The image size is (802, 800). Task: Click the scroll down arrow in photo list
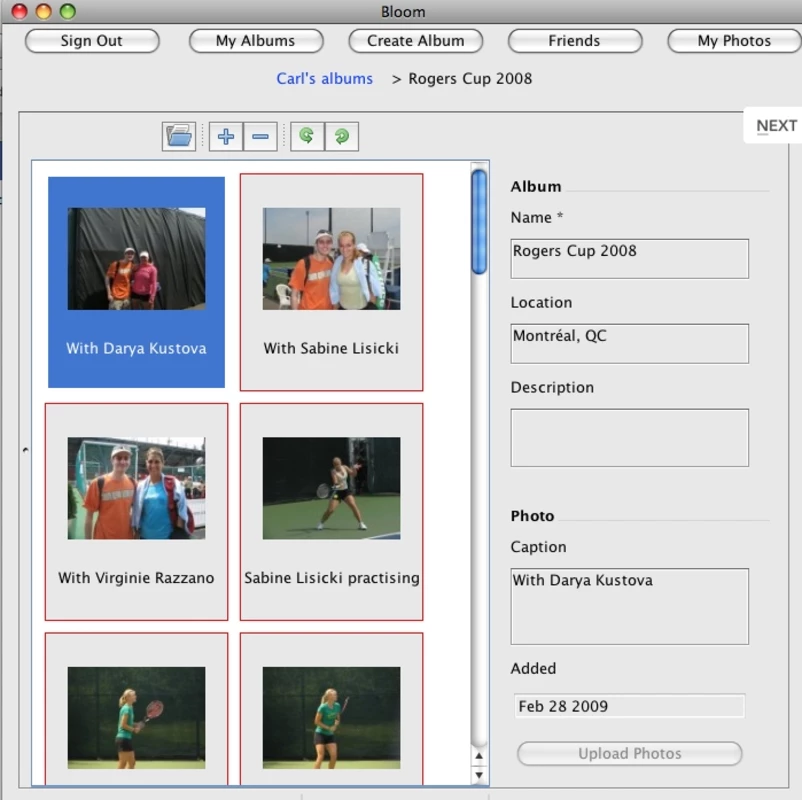click(x=479, y=775)
